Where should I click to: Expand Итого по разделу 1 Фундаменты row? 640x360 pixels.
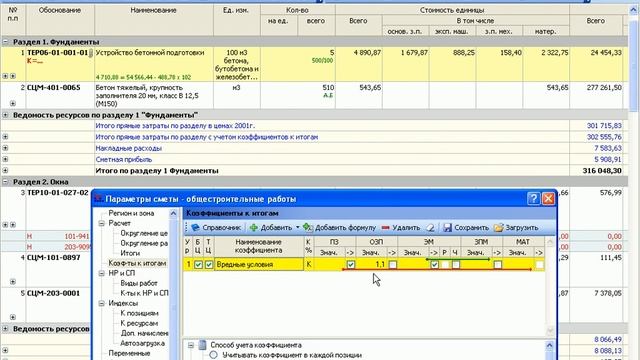(x=5, y=170)
